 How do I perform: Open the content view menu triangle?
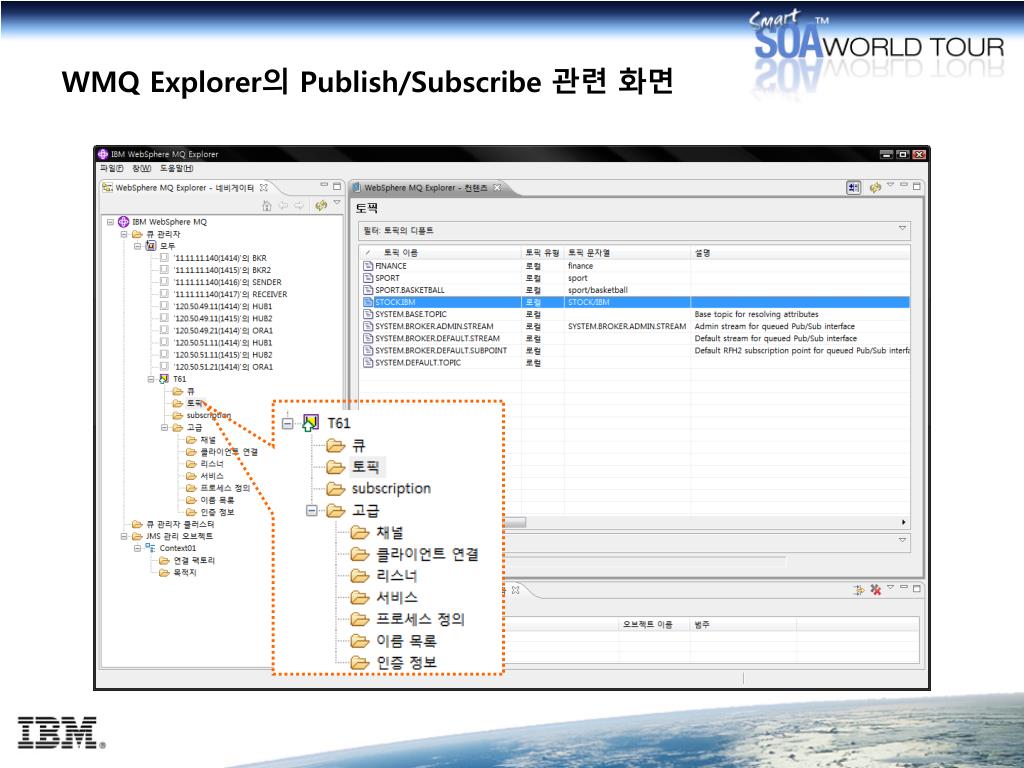pyautogui.click(x=889, y=185)
